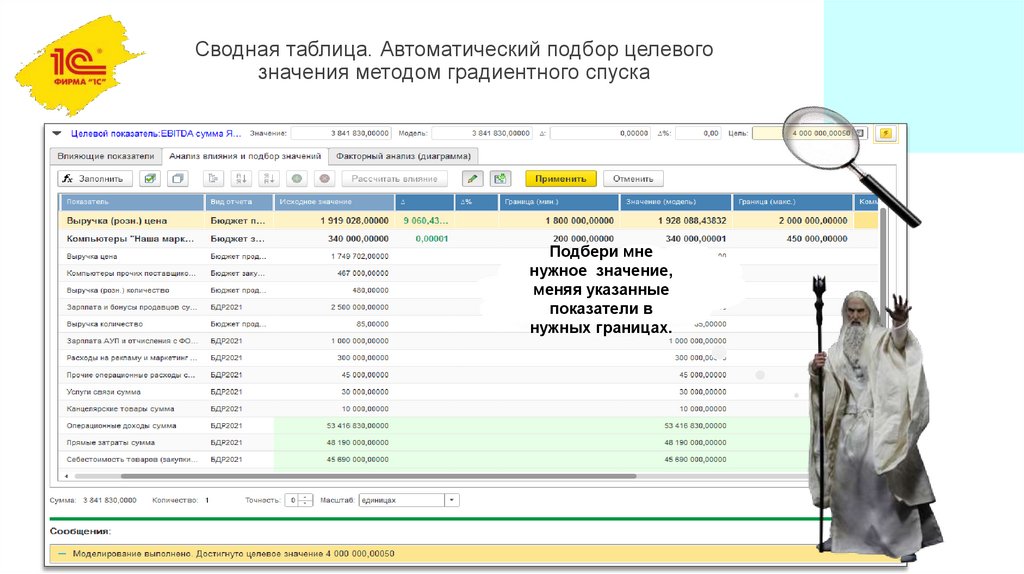Open Факторный анализ (диаграмма) tab

pyautogui.click(x=404, y=156)
